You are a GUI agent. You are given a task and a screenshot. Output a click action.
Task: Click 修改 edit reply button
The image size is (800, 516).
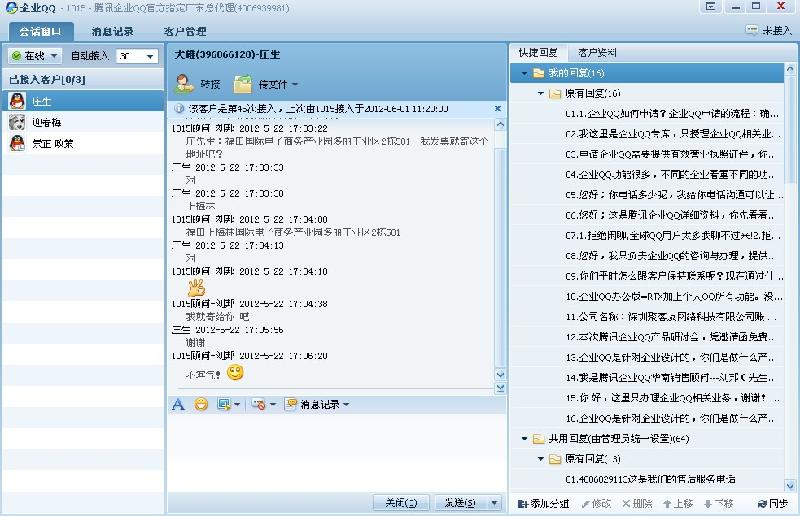[596, 504]
